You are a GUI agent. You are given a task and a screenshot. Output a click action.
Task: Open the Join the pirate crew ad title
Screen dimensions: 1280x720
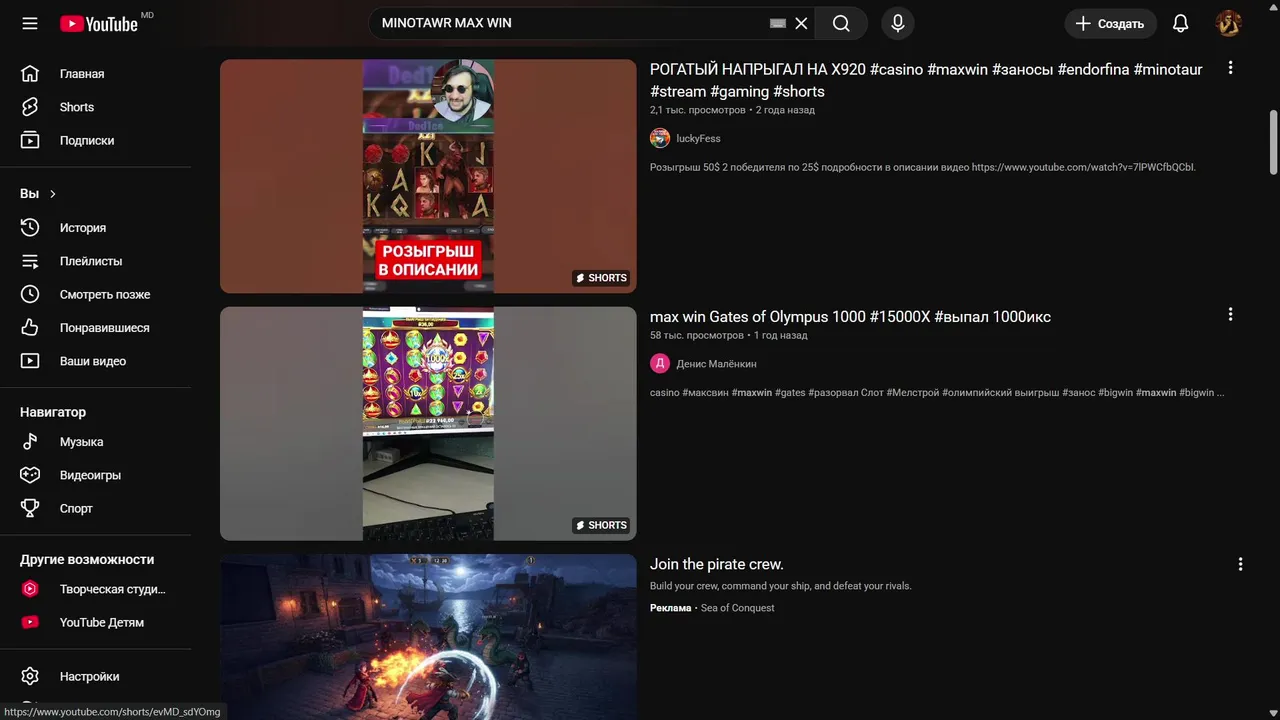pos(717,564)
